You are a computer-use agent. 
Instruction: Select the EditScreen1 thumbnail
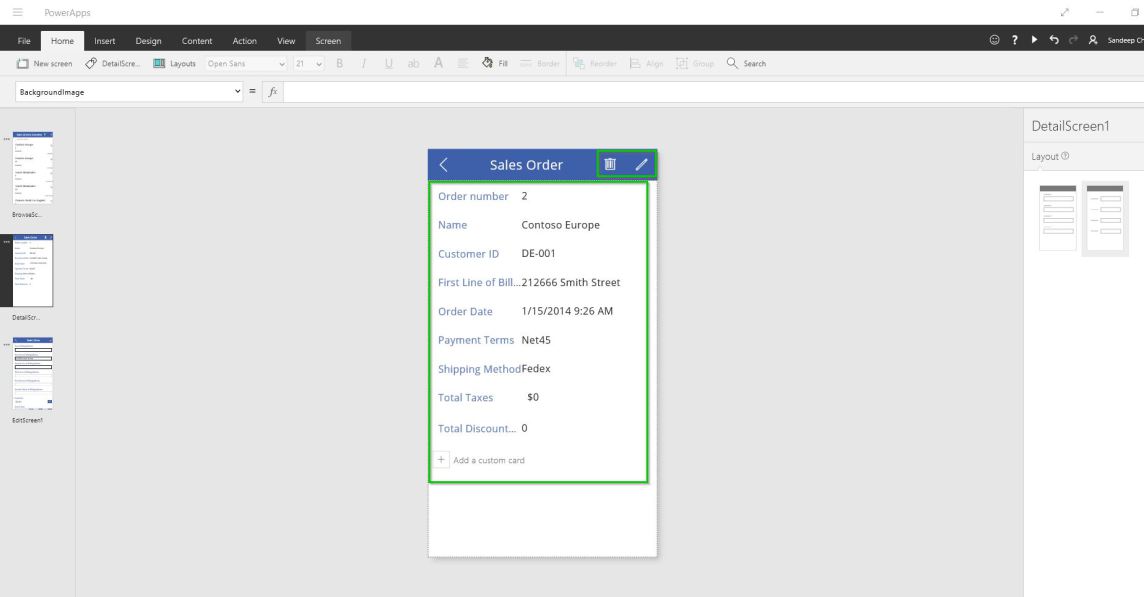[33, 373]
